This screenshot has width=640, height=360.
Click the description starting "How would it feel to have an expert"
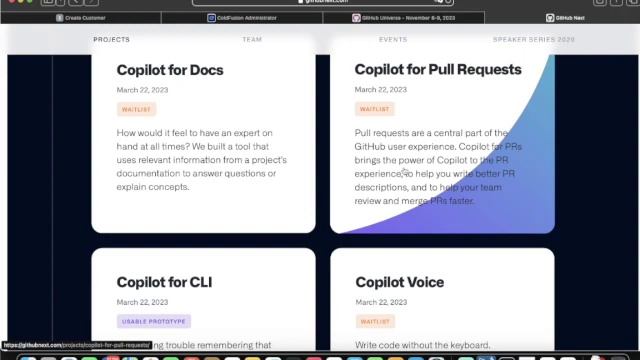tap(202, 160)
